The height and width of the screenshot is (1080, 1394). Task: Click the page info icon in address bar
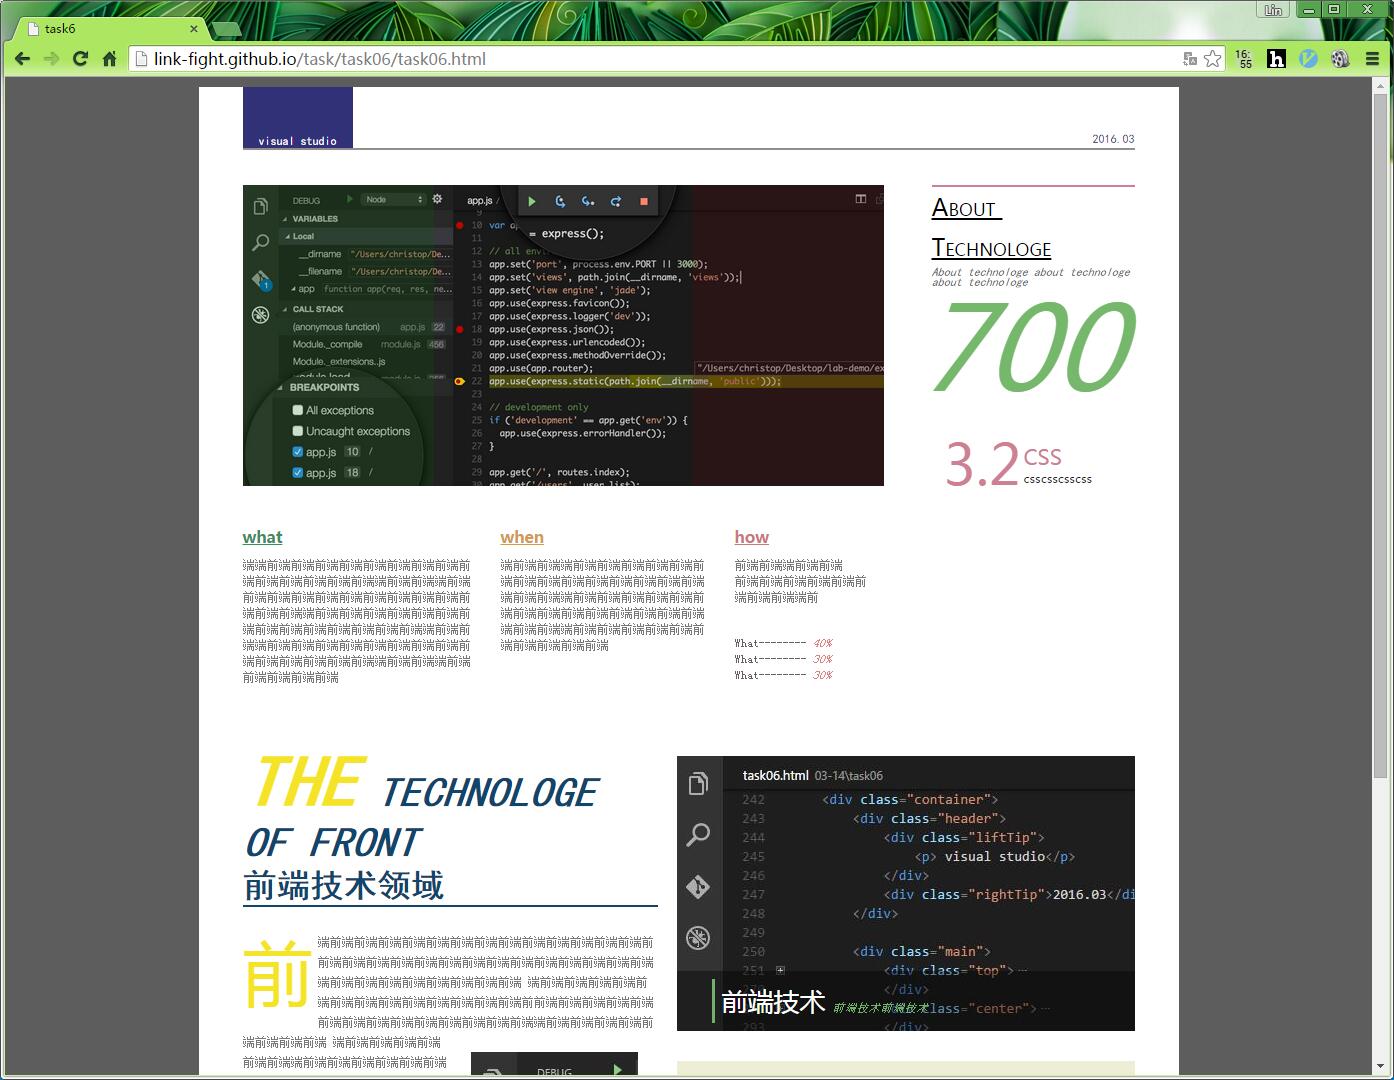(142, 59)
